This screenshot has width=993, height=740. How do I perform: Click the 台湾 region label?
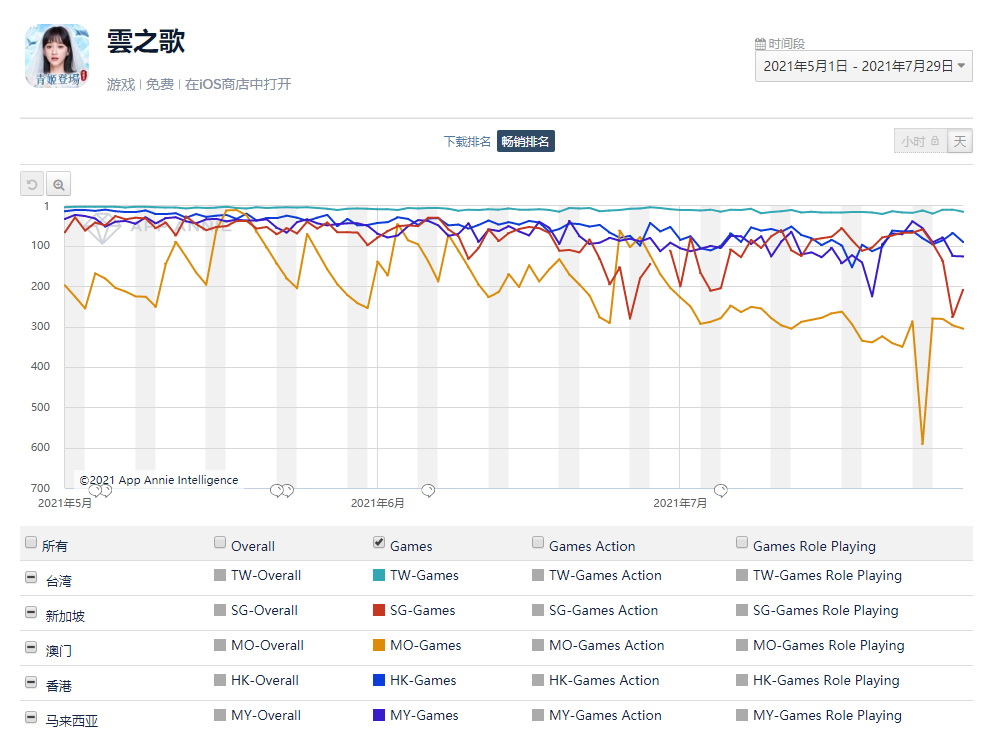[x=58, y=581]
